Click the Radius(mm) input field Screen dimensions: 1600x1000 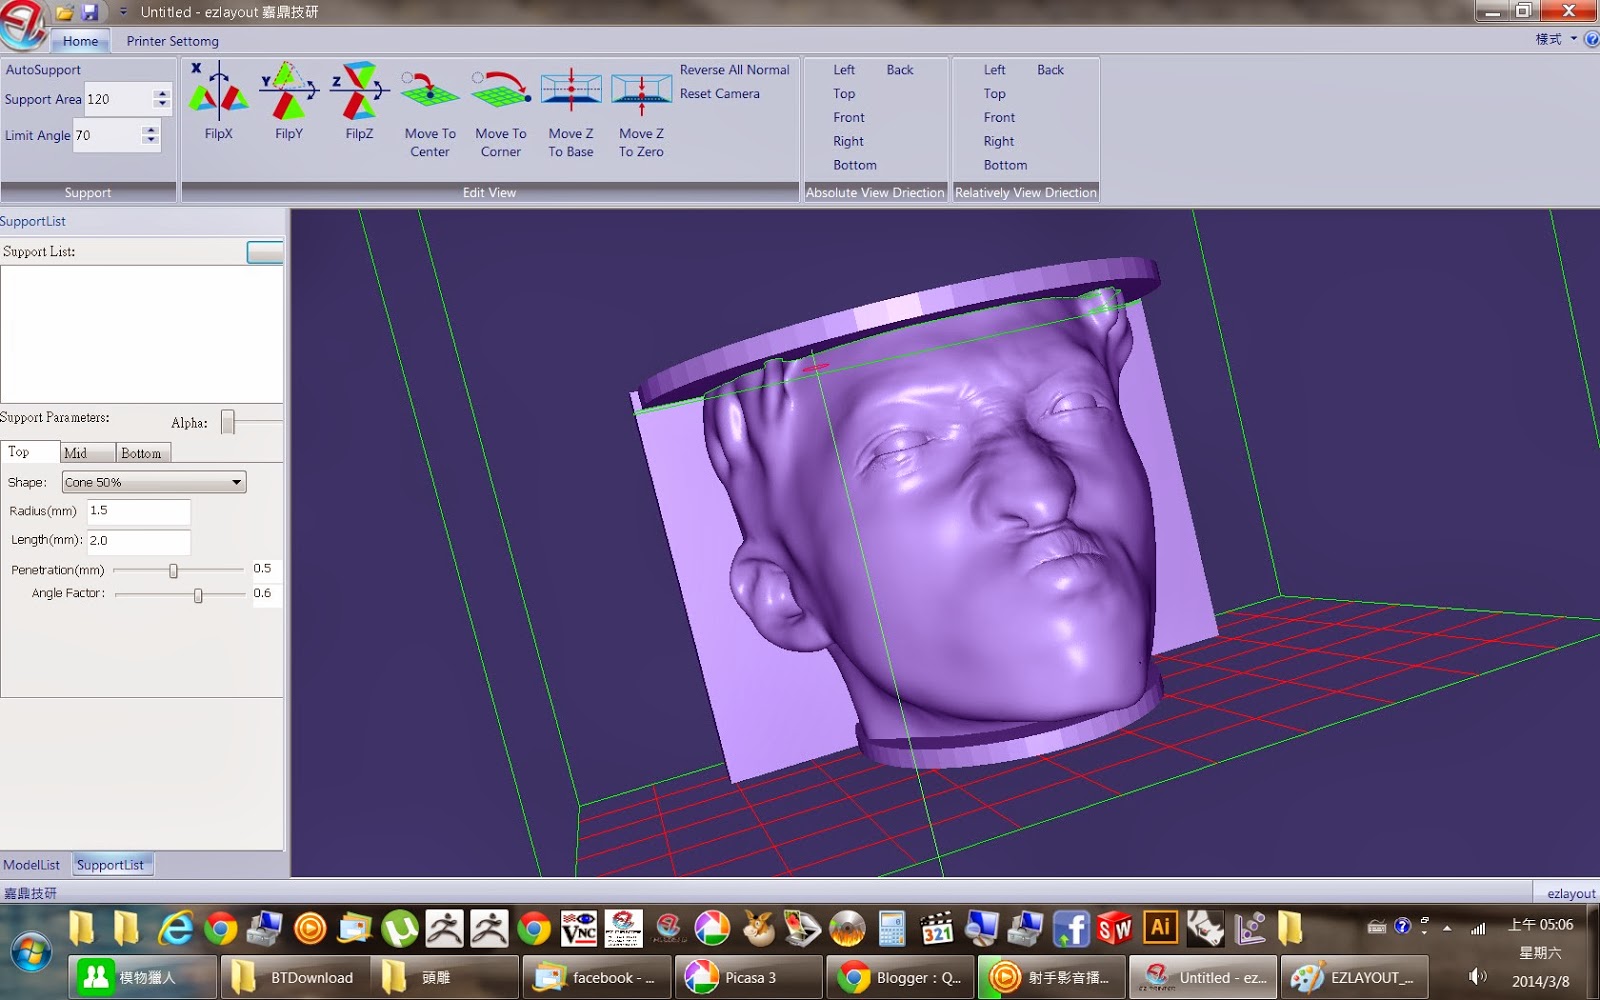[139, 511]
